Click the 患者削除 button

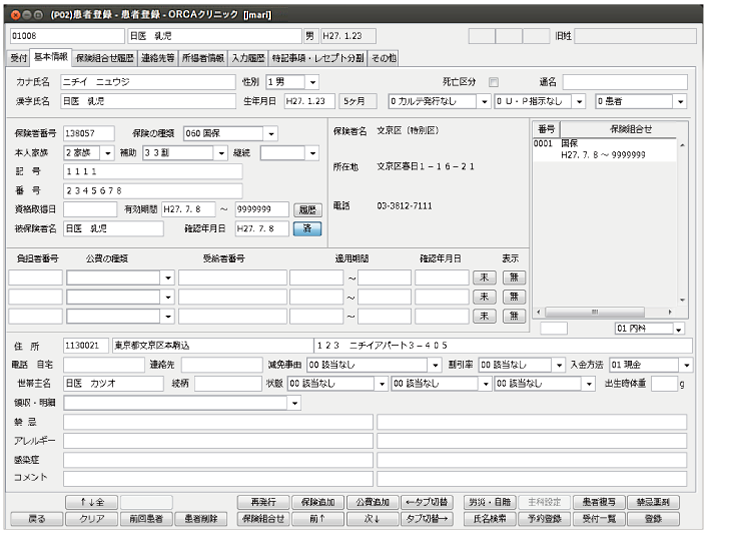[201, 519]
